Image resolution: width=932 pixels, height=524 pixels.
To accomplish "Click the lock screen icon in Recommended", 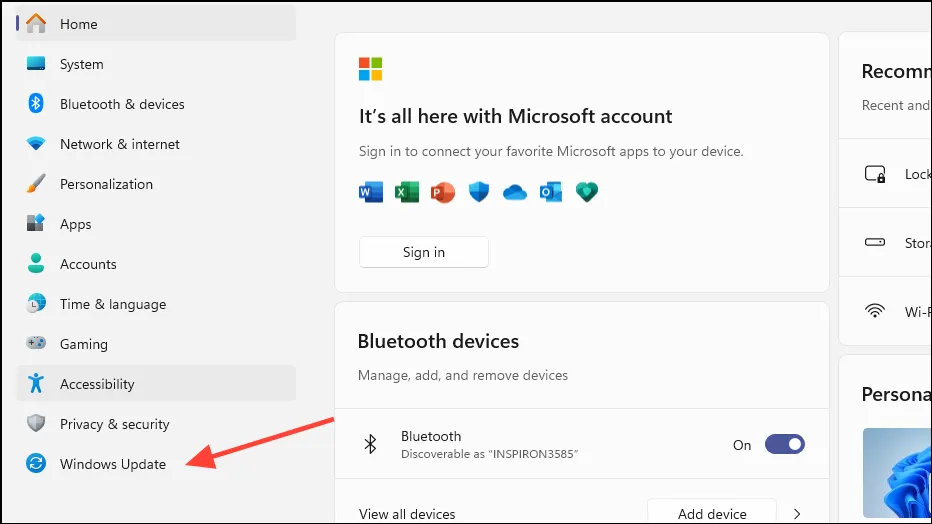I will click(875, 174).
